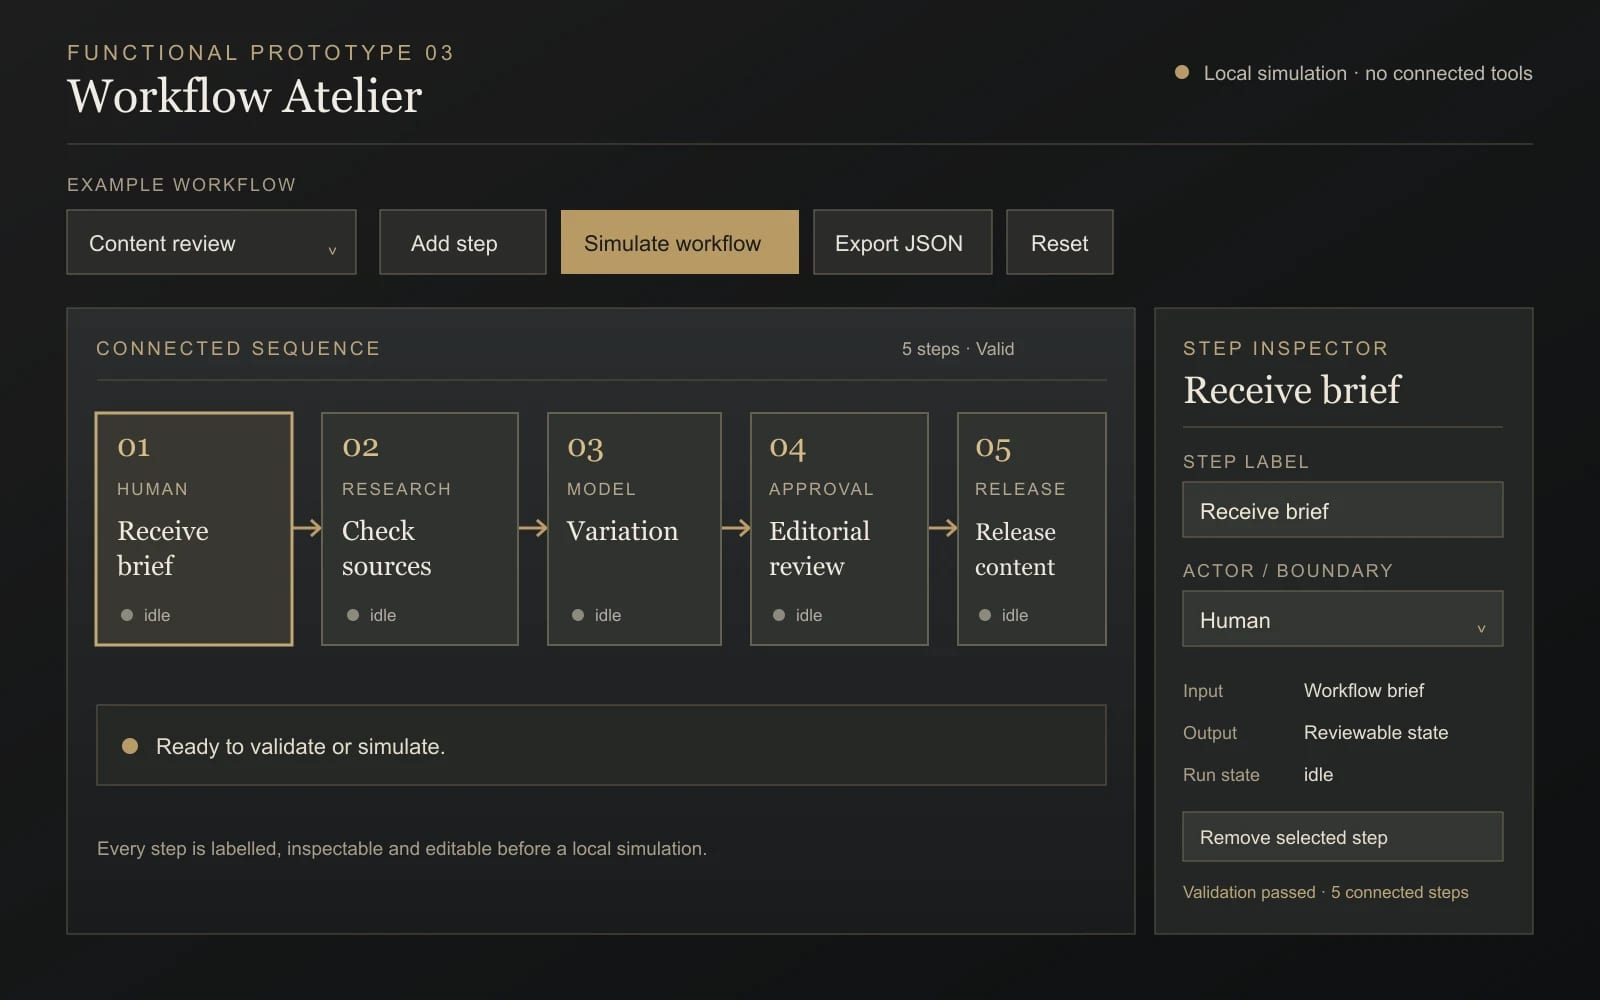Image resolution: width=1600 pixels, height=1000 pixels.
Task: Select step 03 Variation card
Action: 634,529
